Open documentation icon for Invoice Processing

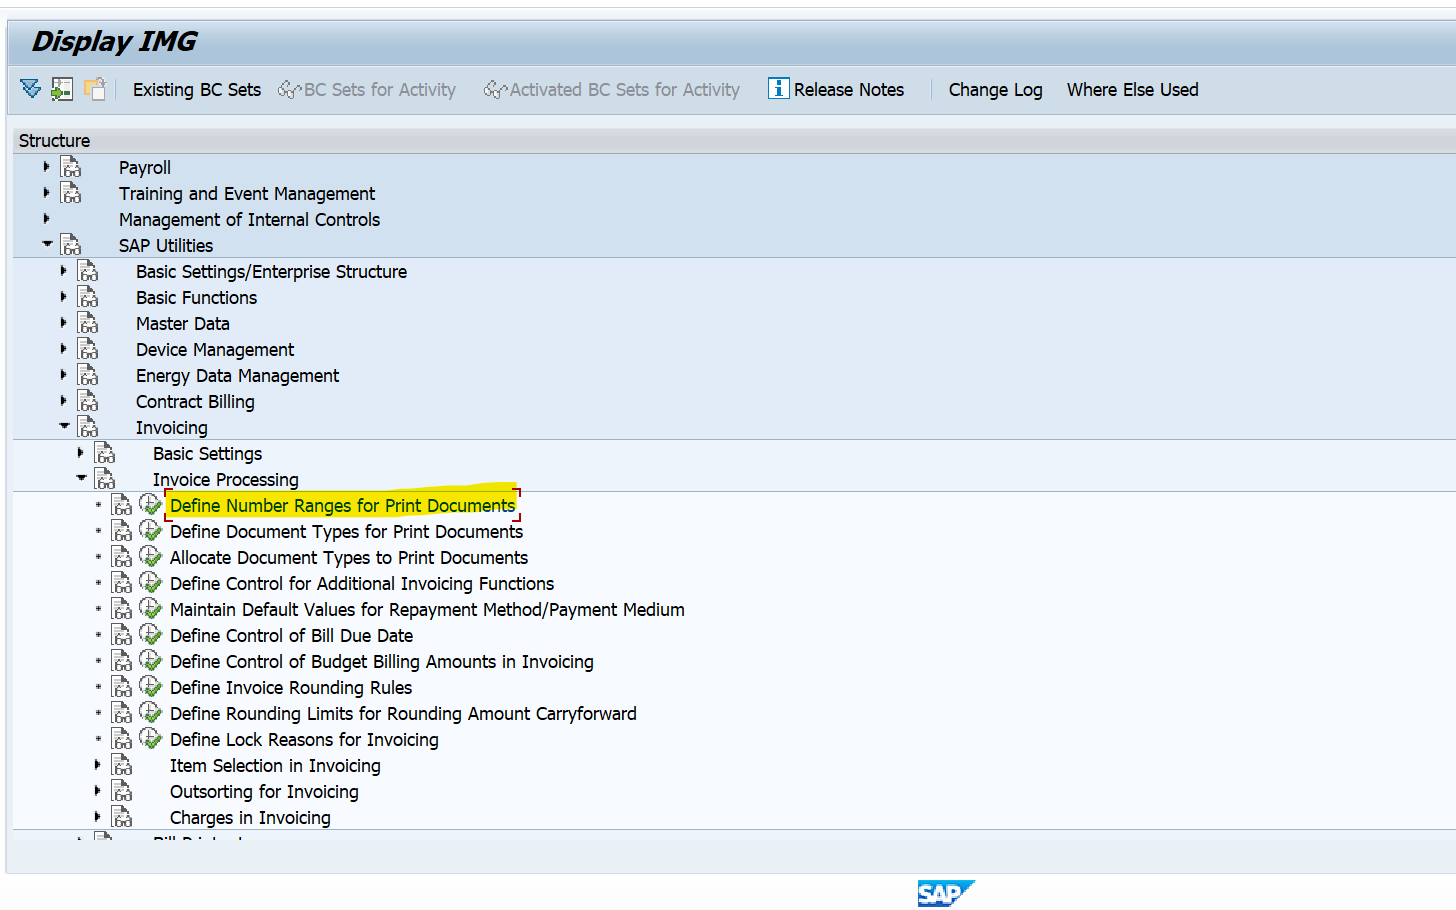click(105, 479)
